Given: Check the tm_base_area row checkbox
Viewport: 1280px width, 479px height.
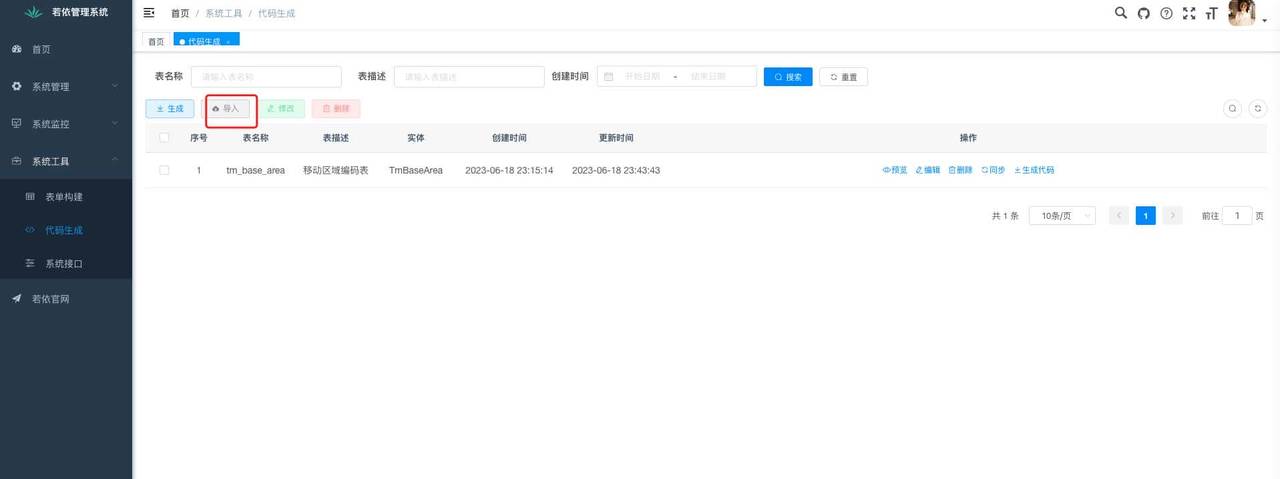Looking at the screenshot, I should coord(164,170).
